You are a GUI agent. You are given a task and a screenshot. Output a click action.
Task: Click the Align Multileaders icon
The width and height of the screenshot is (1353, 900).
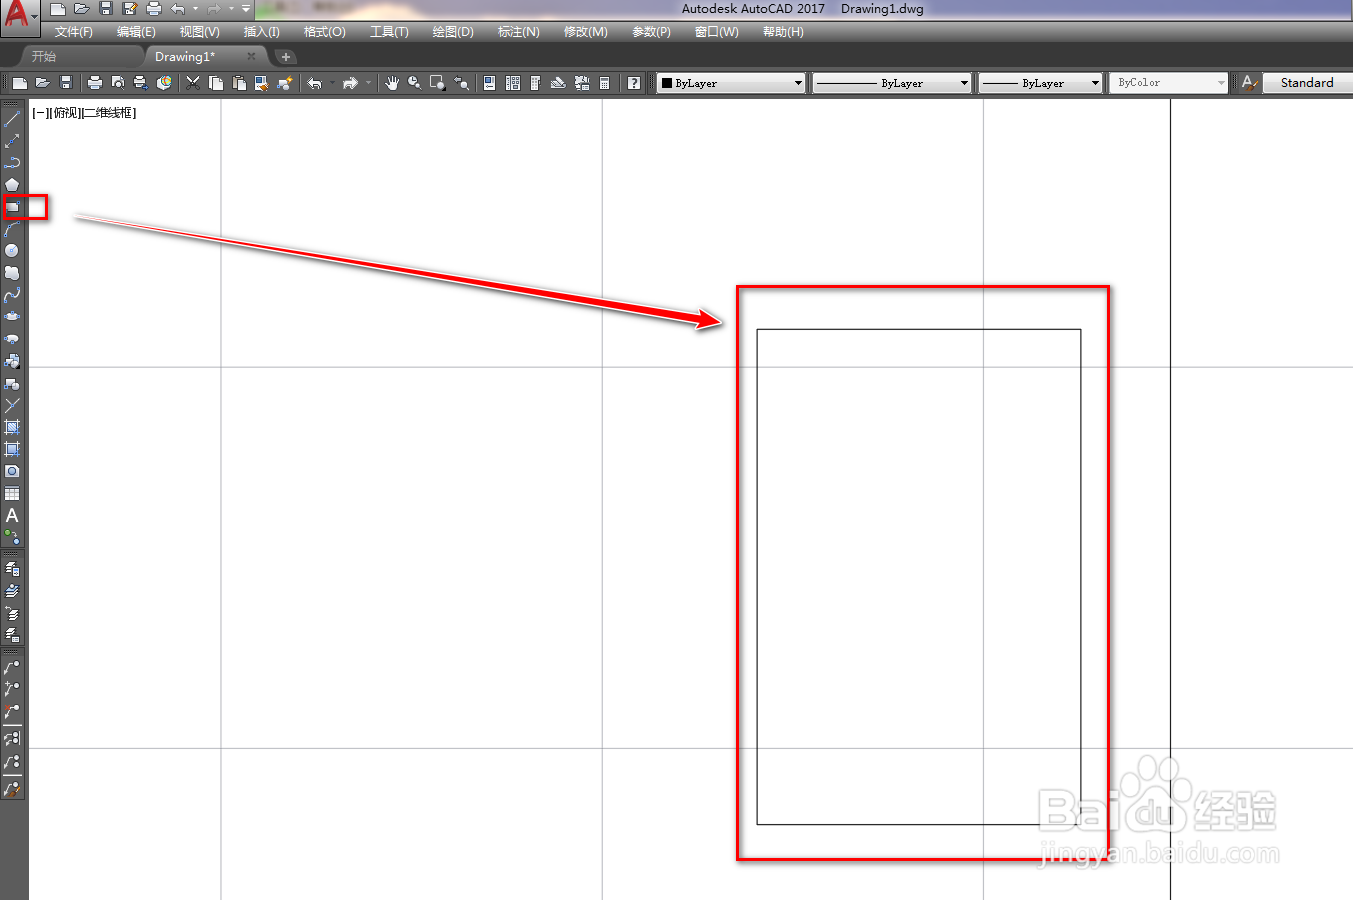tap(12, 739)
